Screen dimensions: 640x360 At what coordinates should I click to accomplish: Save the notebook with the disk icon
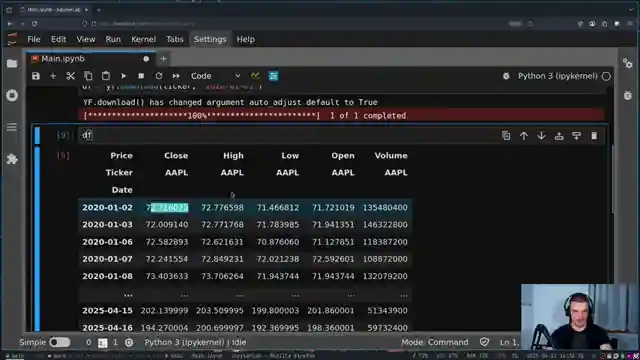point(36,76)
